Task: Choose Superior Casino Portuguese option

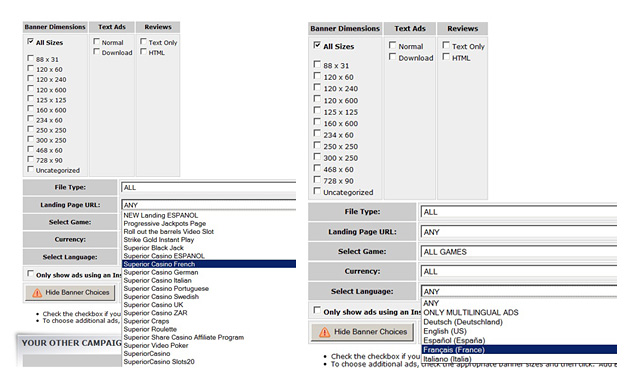Action: coord(209,289)
